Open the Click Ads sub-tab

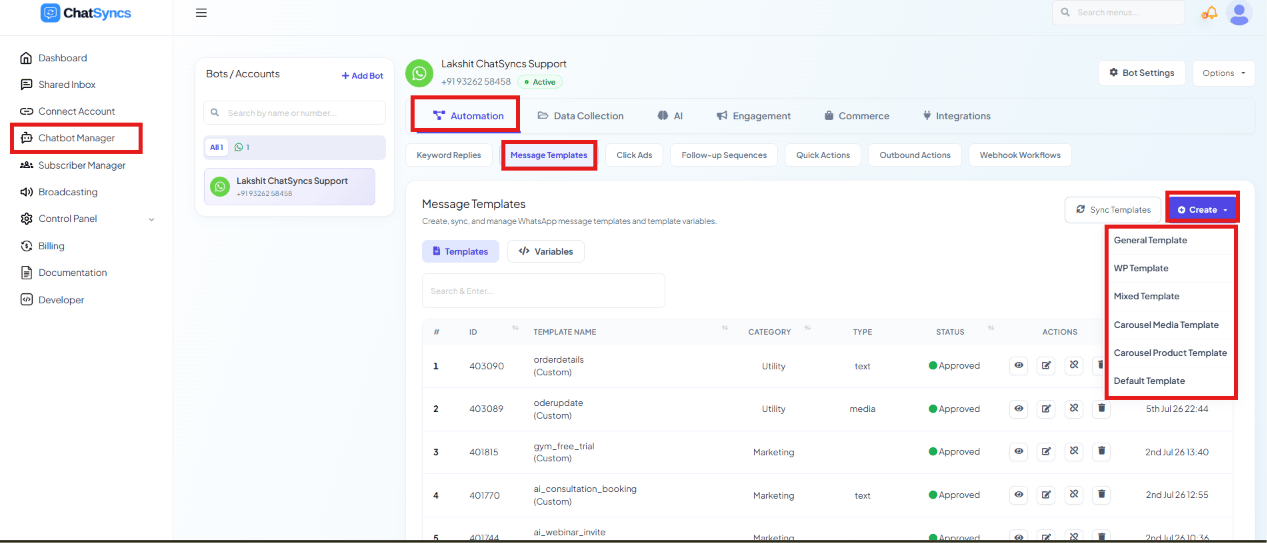(634, 155)
